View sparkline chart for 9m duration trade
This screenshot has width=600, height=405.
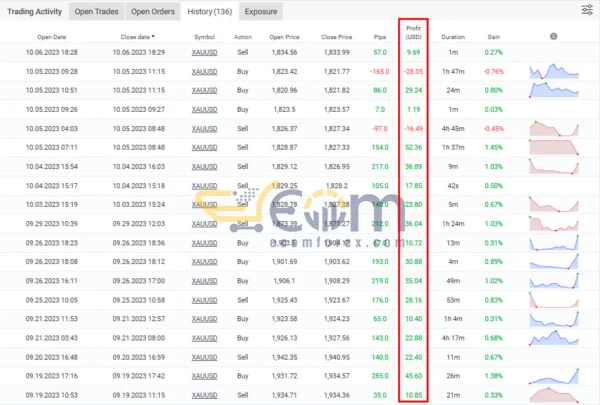click(x=554, y=167)
